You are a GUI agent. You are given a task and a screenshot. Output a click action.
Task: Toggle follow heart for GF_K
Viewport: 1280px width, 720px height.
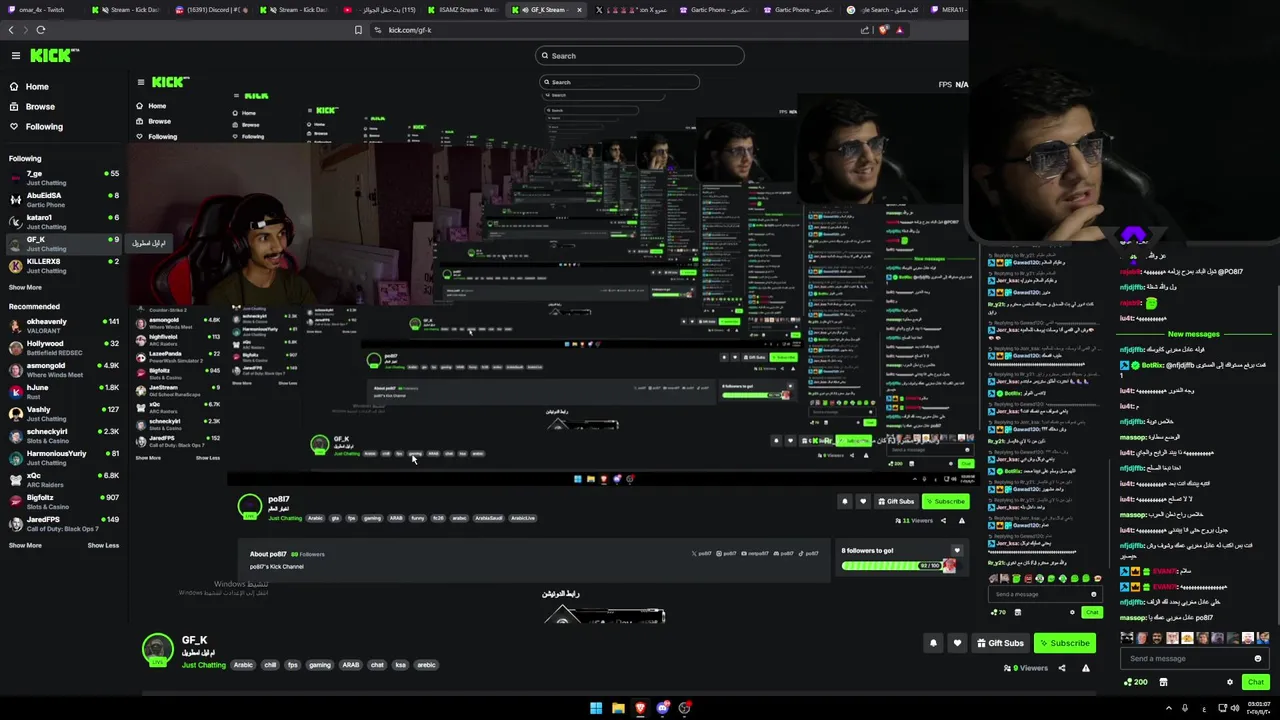coord(957,643)
